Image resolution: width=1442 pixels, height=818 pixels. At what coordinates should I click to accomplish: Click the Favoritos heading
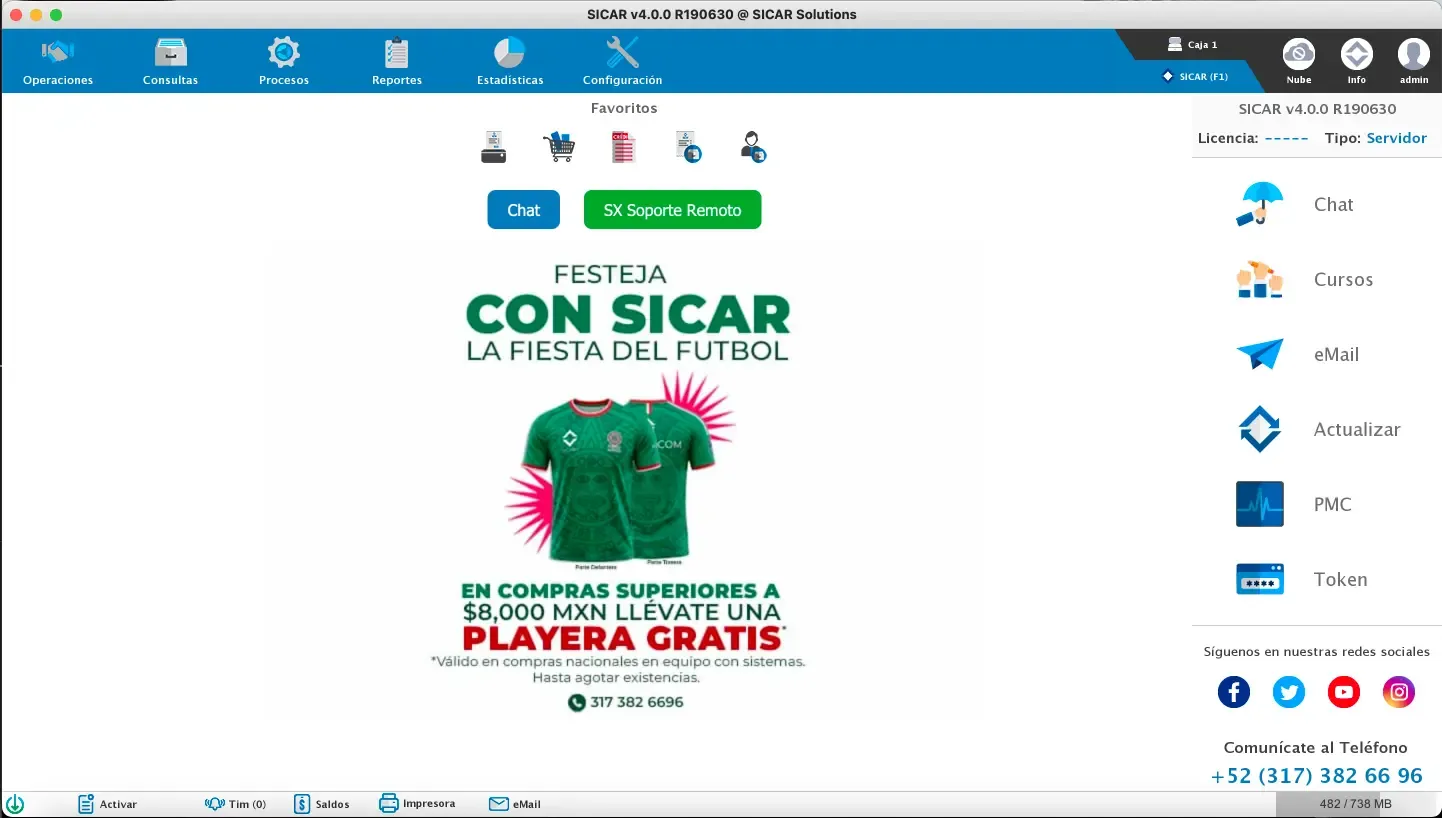[x=624, y=108]
